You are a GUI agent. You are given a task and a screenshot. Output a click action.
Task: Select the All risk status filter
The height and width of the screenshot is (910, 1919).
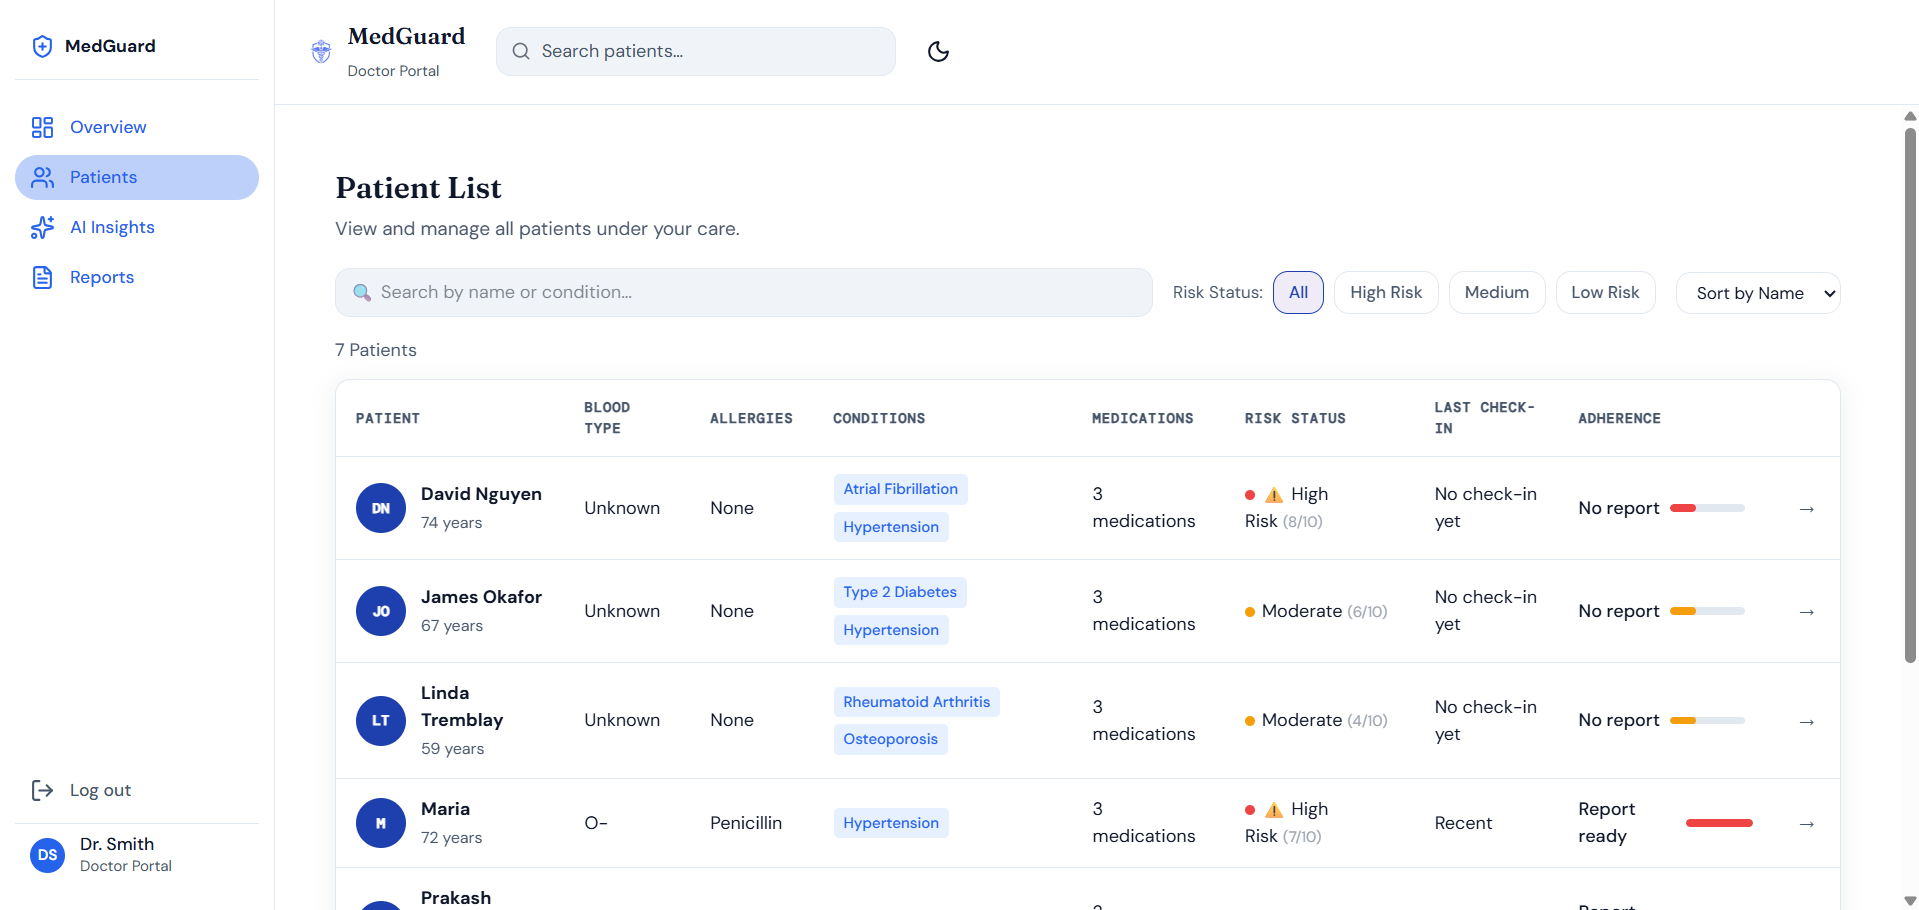click(1298, 293)
